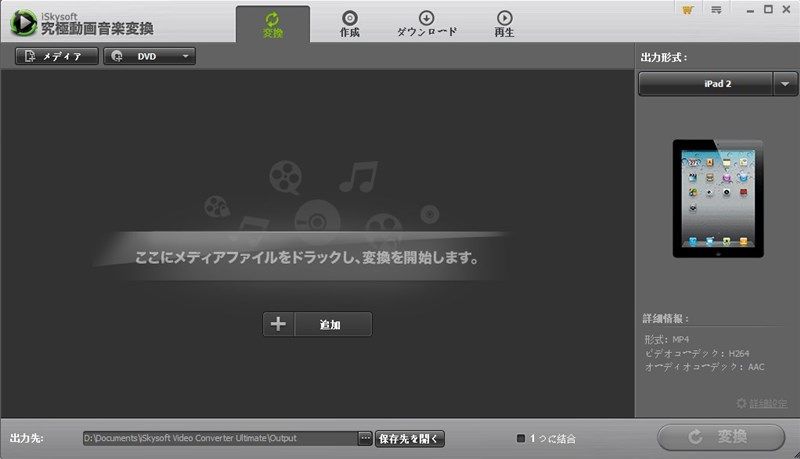This screenshot has height=459, width=800.
Task: Open the ダウンロード tab
Action: tap(427, 24)
